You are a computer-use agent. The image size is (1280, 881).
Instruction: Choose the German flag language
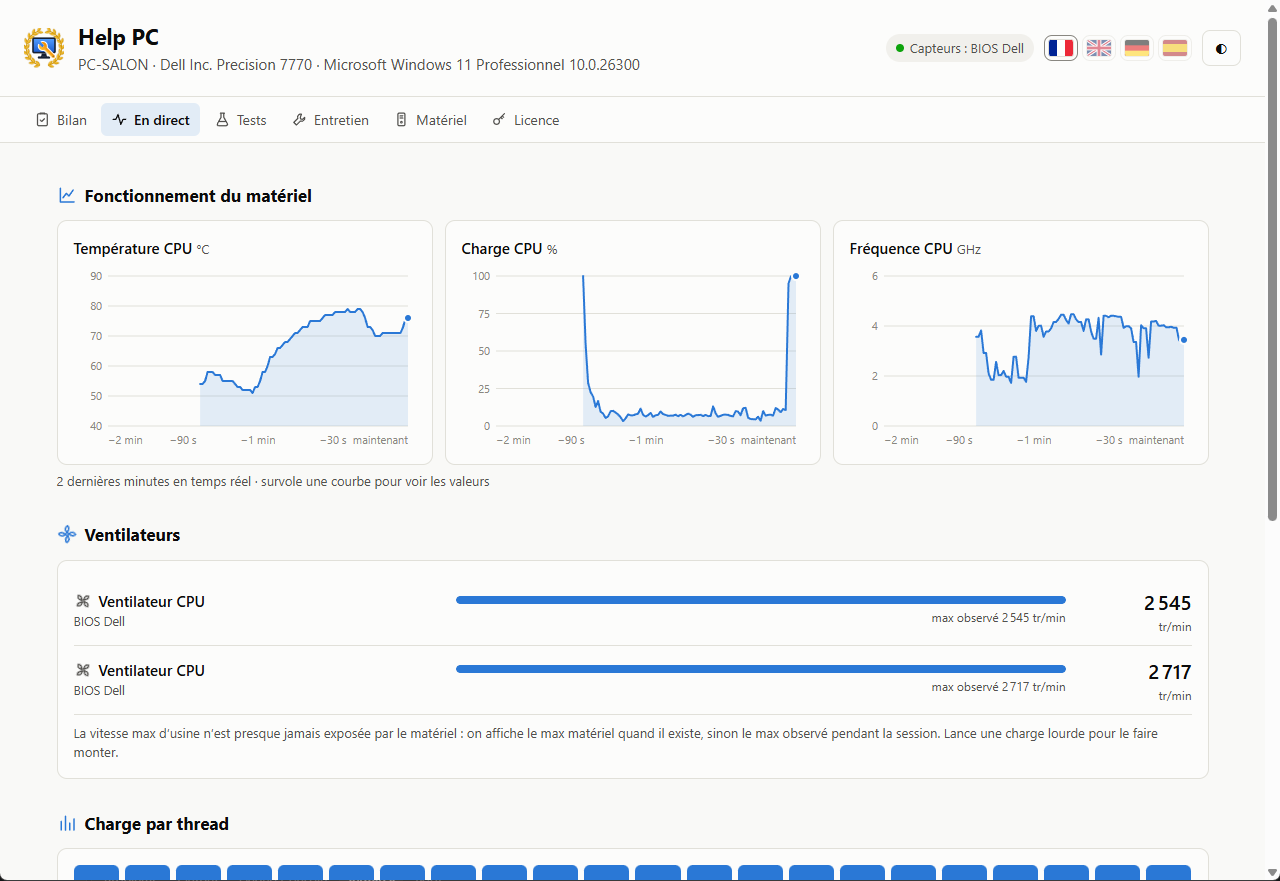click(x=1137, y=48)
